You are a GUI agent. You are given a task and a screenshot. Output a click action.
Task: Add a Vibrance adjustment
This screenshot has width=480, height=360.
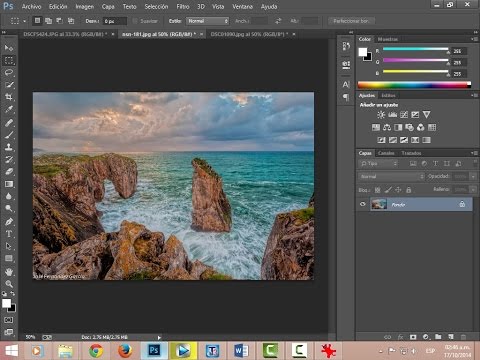click(x=426, y=115)
